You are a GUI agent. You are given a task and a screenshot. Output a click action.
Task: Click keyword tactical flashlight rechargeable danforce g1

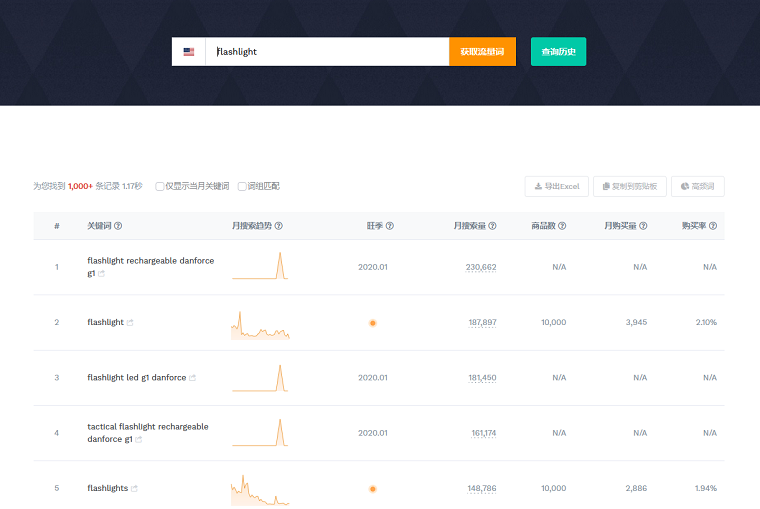point(148,433)
